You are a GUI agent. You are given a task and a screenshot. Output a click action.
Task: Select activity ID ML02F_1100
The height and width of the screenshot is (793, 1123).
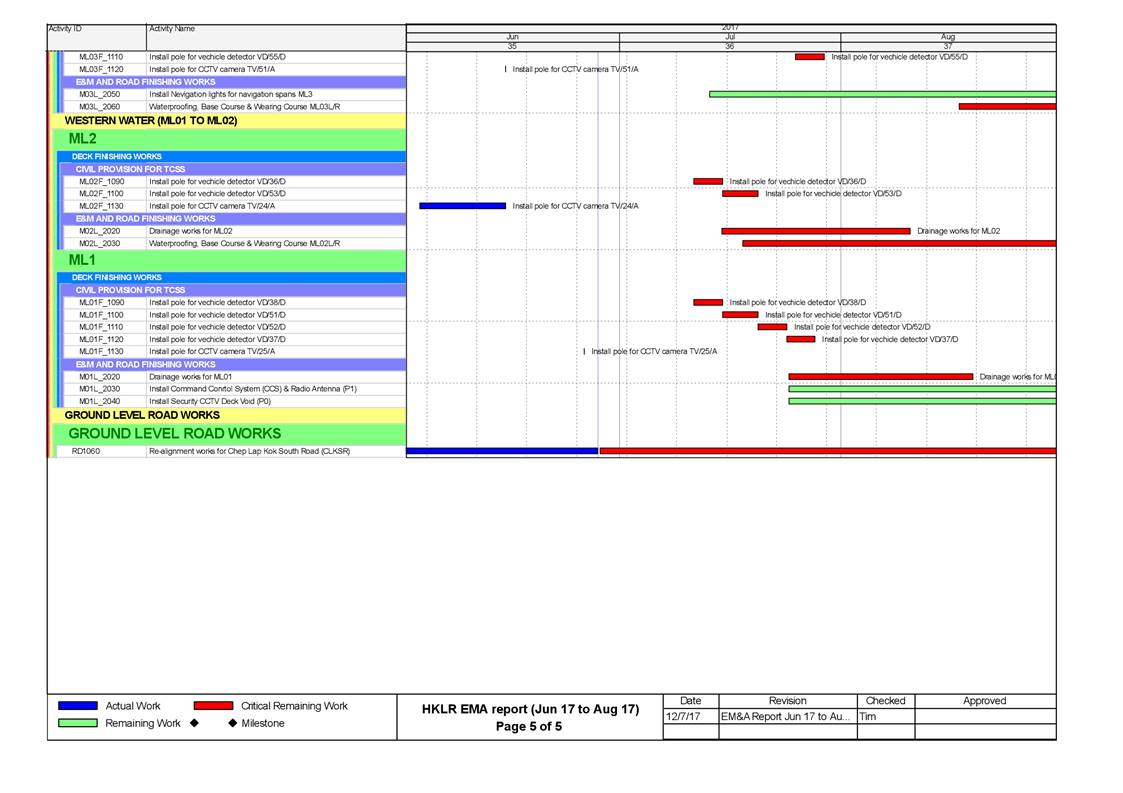point(101,193)
